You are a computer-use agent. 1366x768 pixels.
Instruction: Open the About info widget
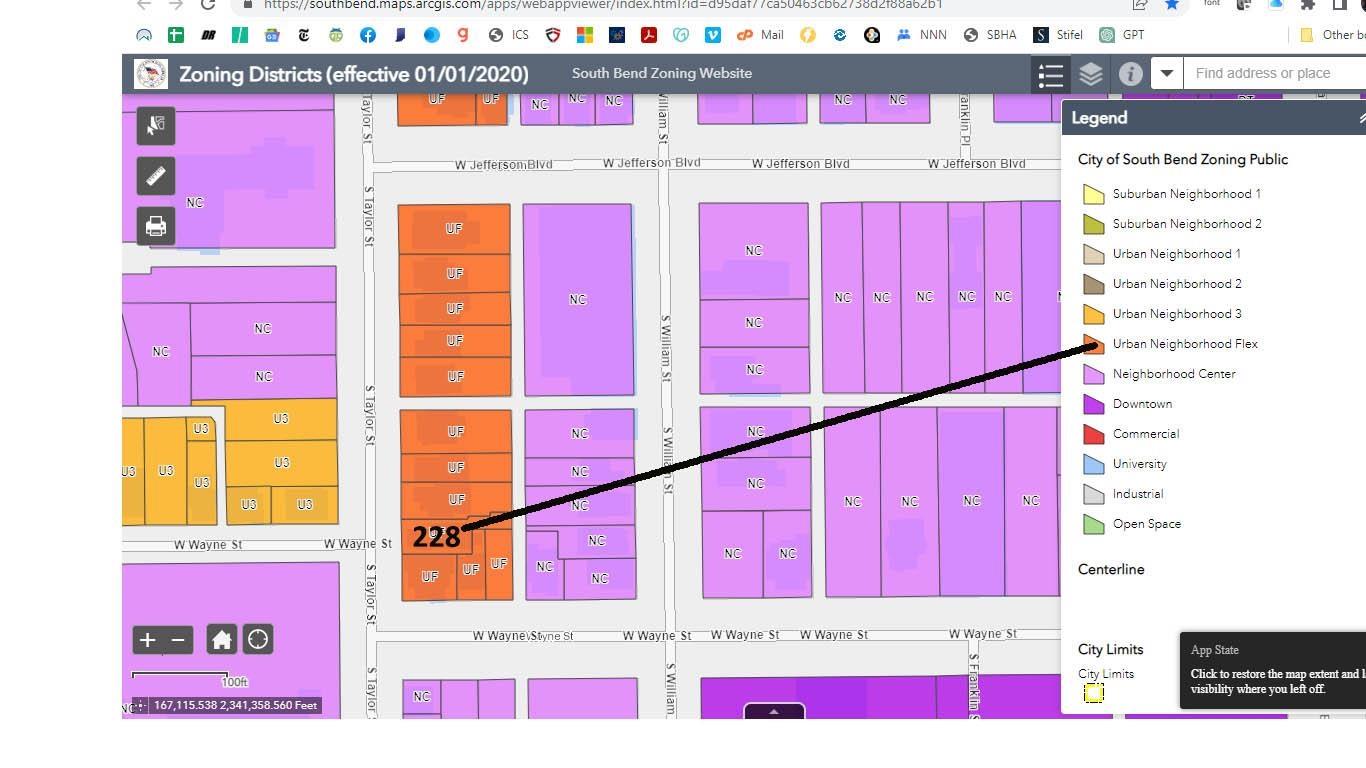(1130, 74)
